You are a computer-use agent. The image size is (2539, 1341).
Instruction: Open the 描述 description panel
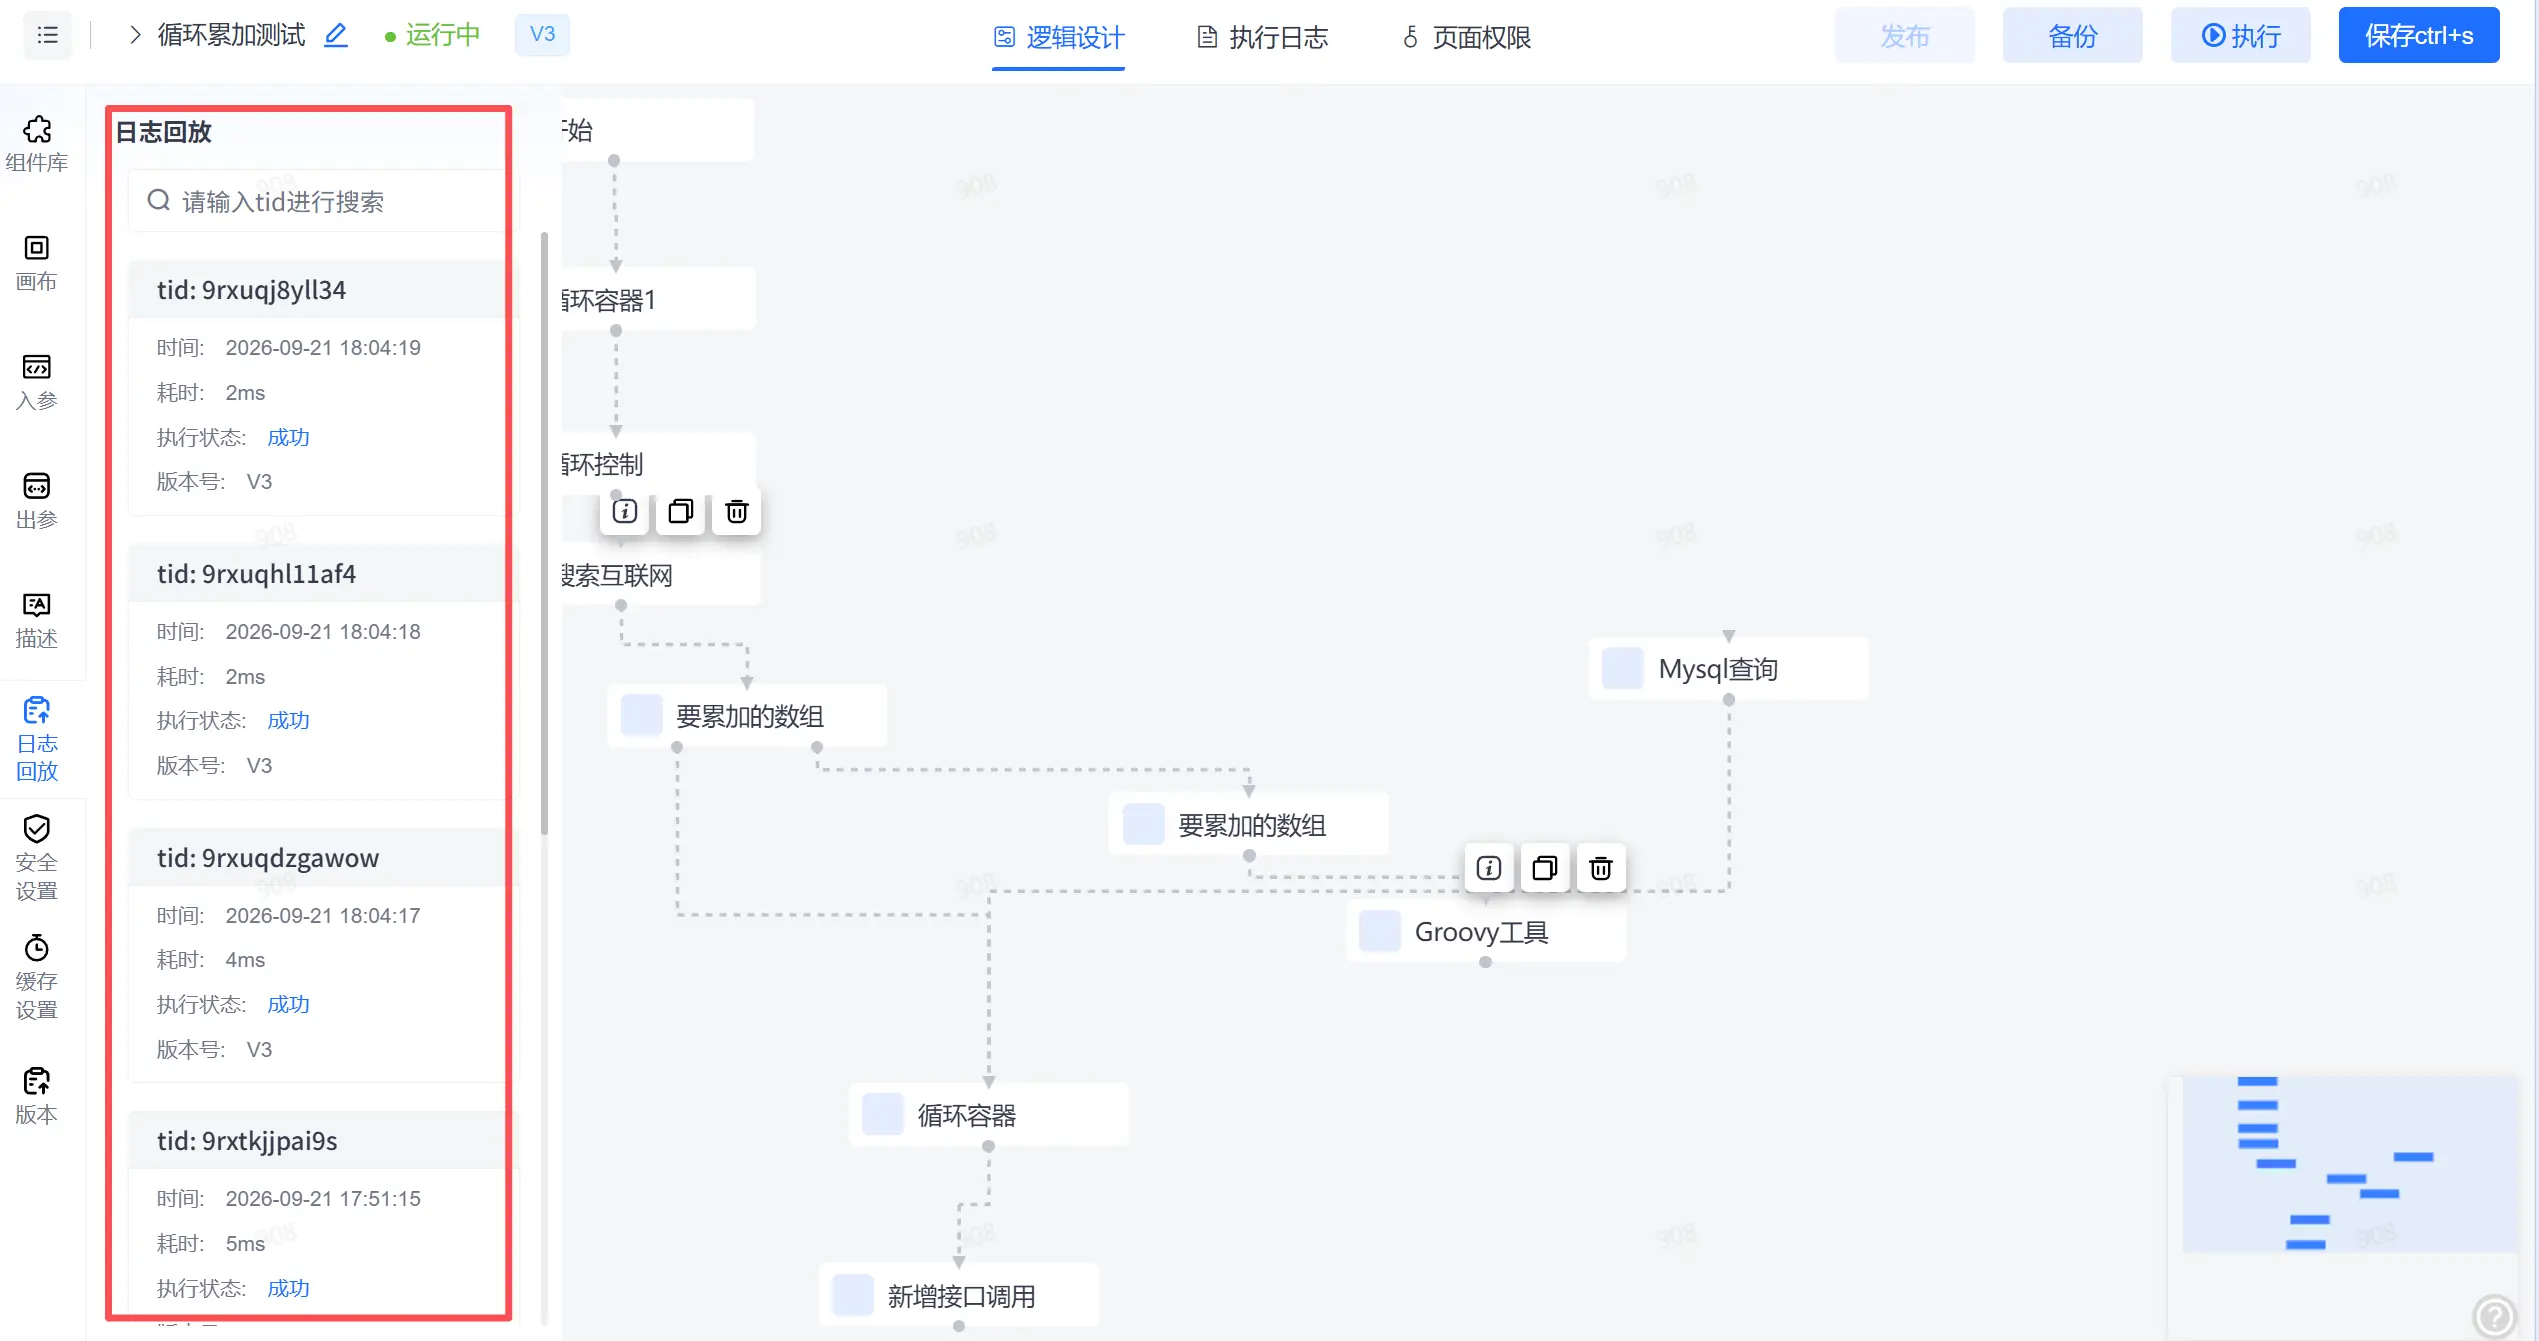point(37,620)
